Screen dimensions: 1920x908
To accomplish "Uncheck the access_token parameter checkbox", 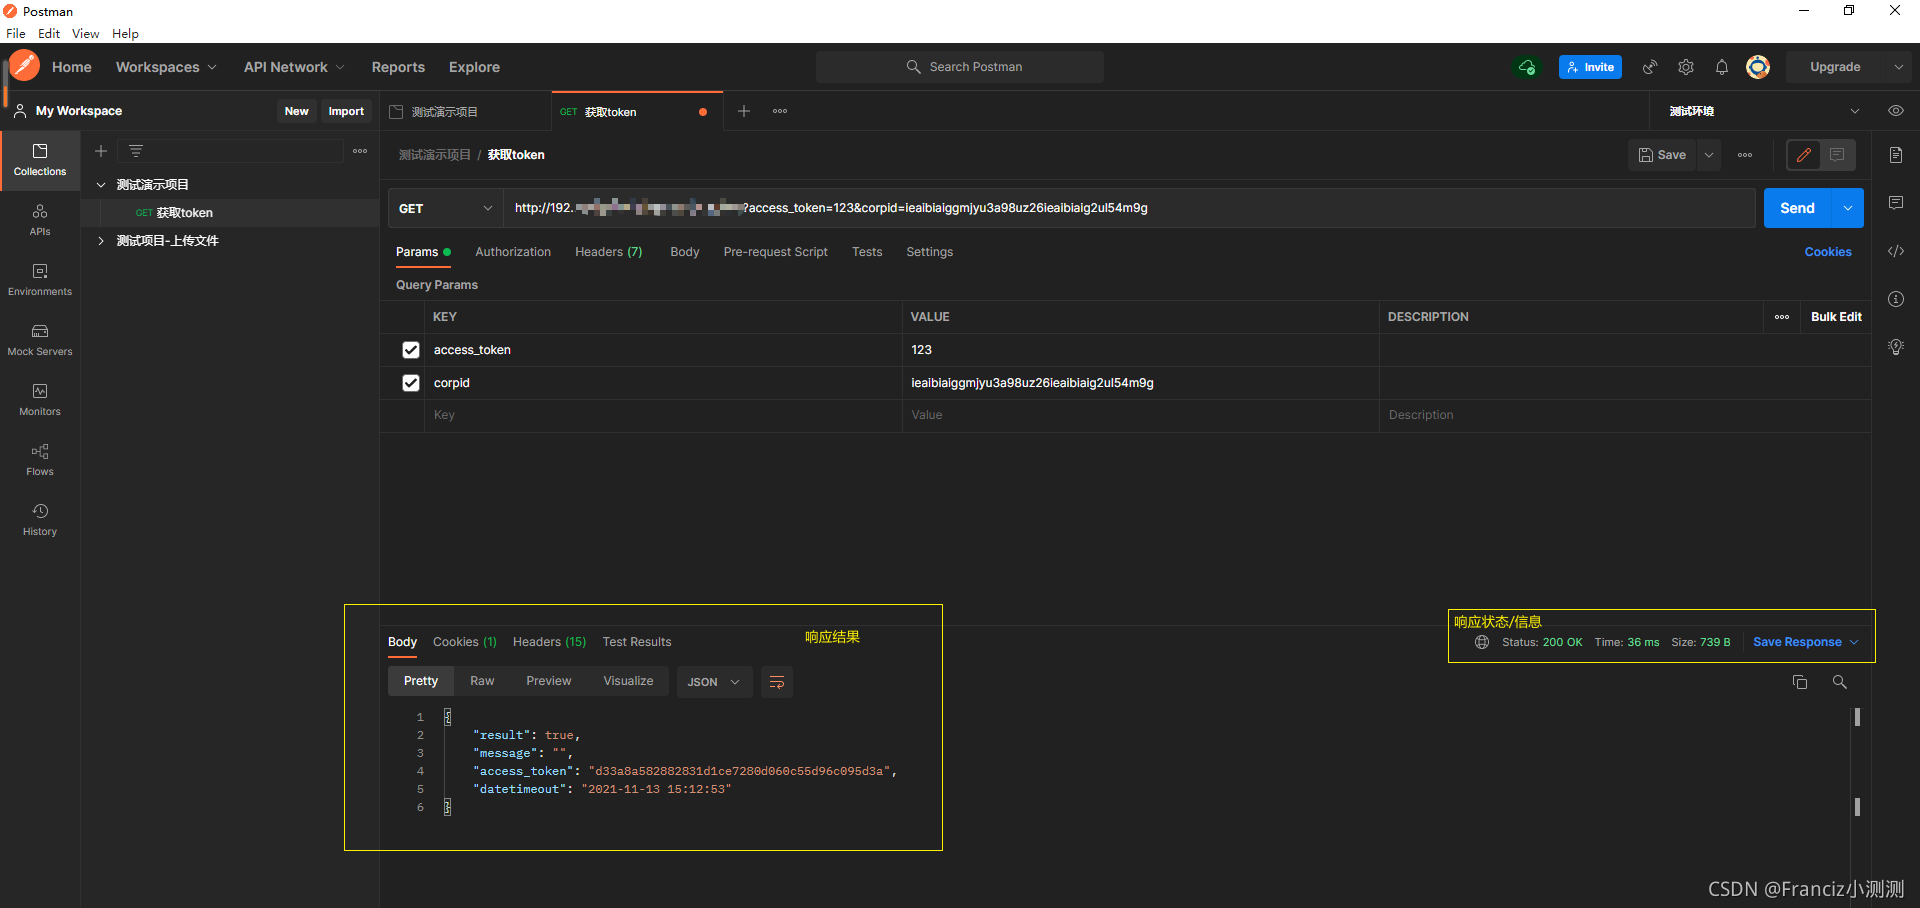I will click(x=411, y=350).
